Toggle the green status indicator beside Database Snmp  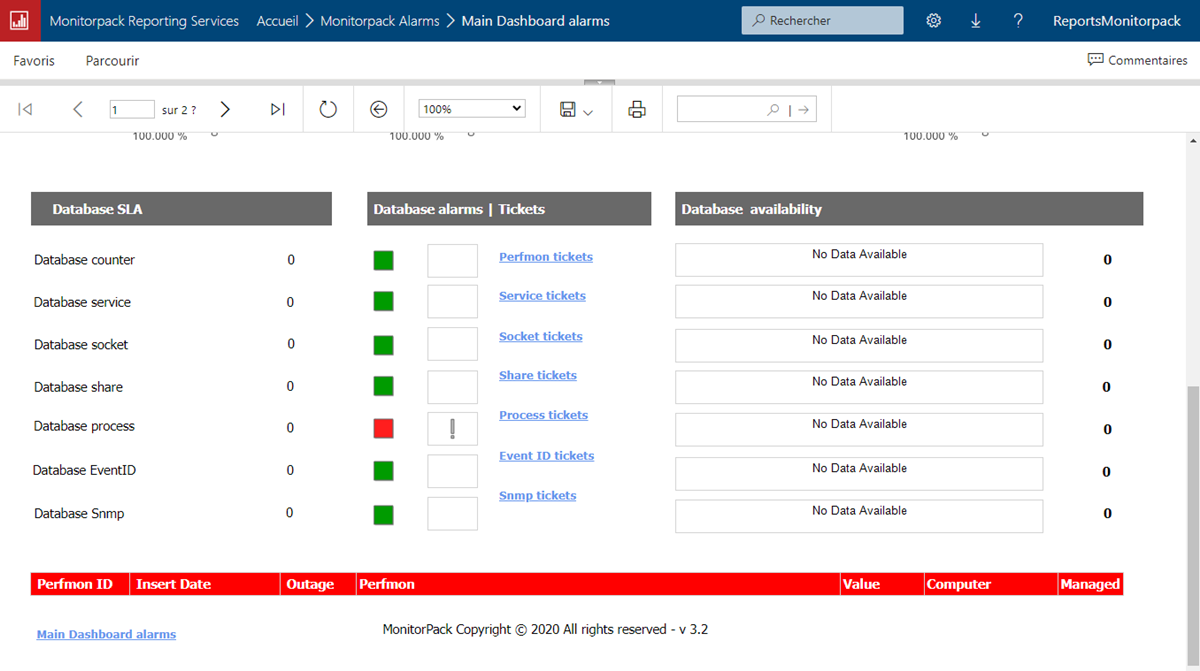383,514
